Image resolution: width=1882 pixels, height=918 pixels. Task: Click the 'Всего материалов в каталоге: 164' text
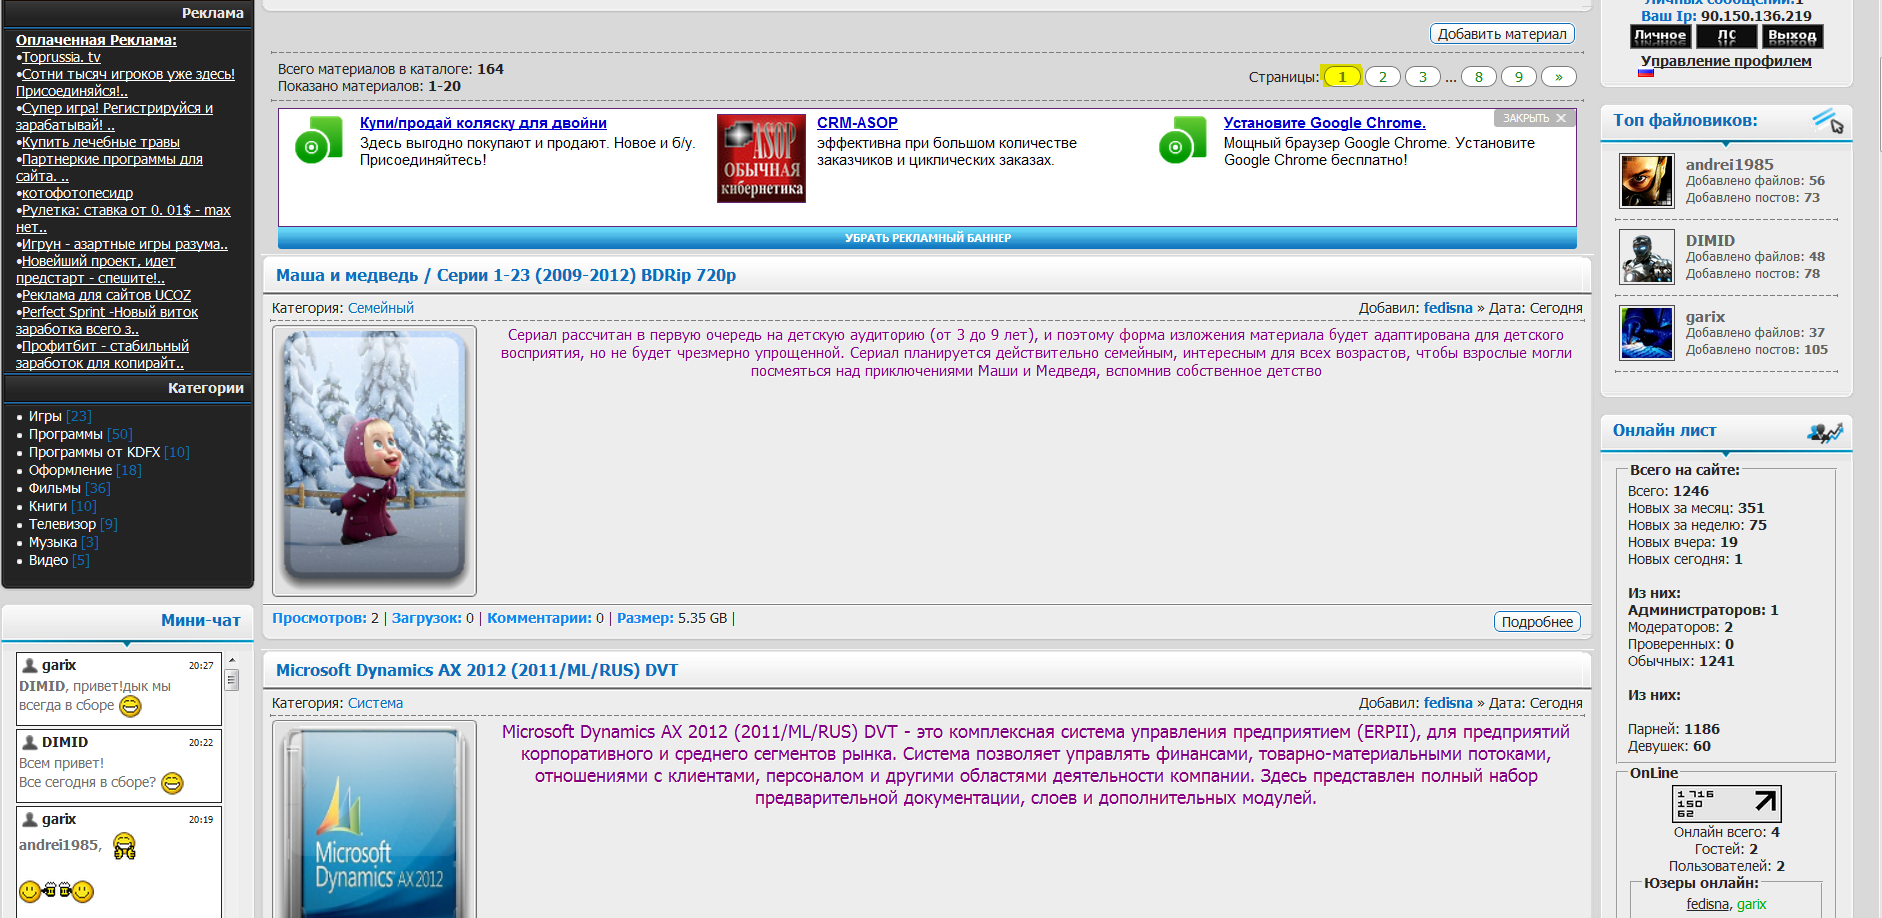391,69
